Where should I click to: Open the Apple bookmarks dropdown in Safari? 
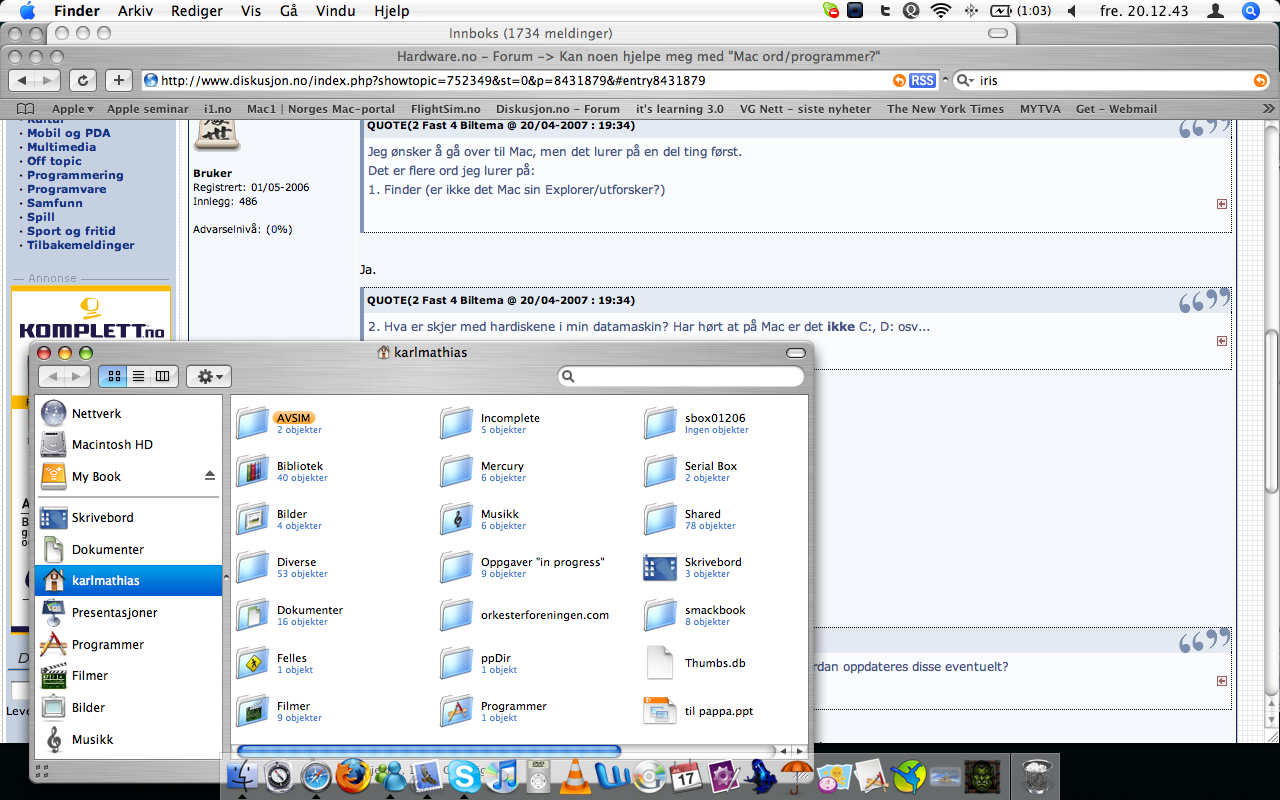(73, 109)
